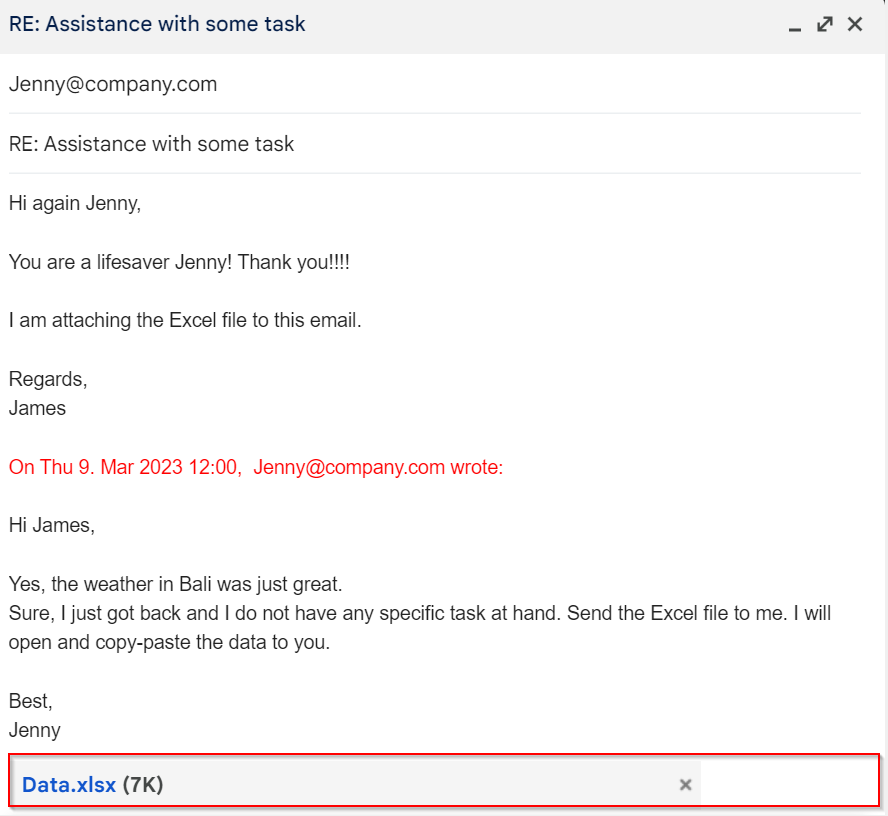Open the Data.xlsx attachment link
Viewport: 888px width, 816px height.
tap(69, 785)
